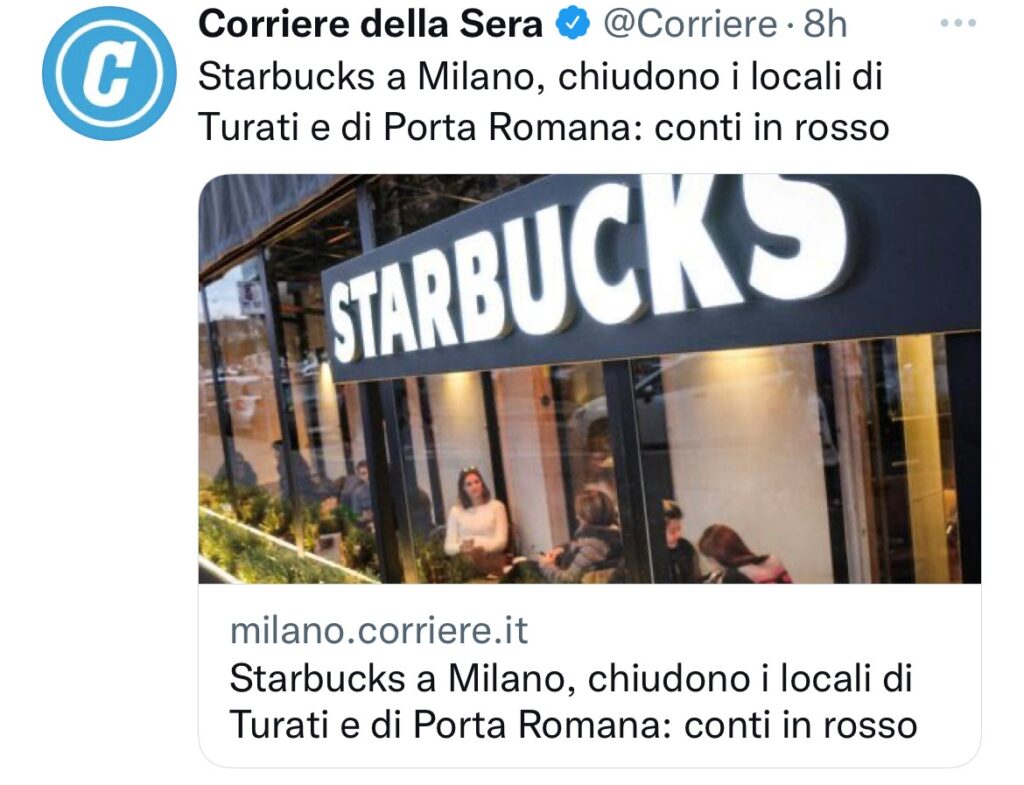Open the link card article headline

pos(573,701)
